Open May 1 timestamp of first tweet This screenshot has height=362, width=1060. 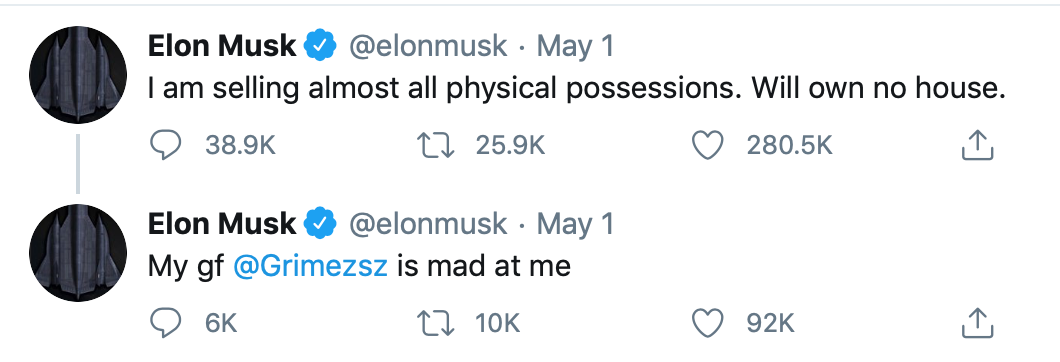click(575, 47)
